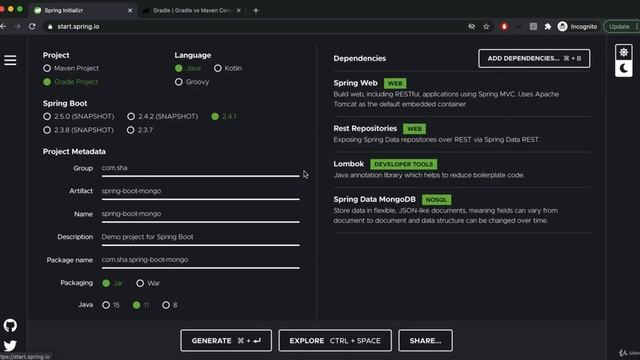
Task: Click the Name input field
Action: [x=200, y=214]
